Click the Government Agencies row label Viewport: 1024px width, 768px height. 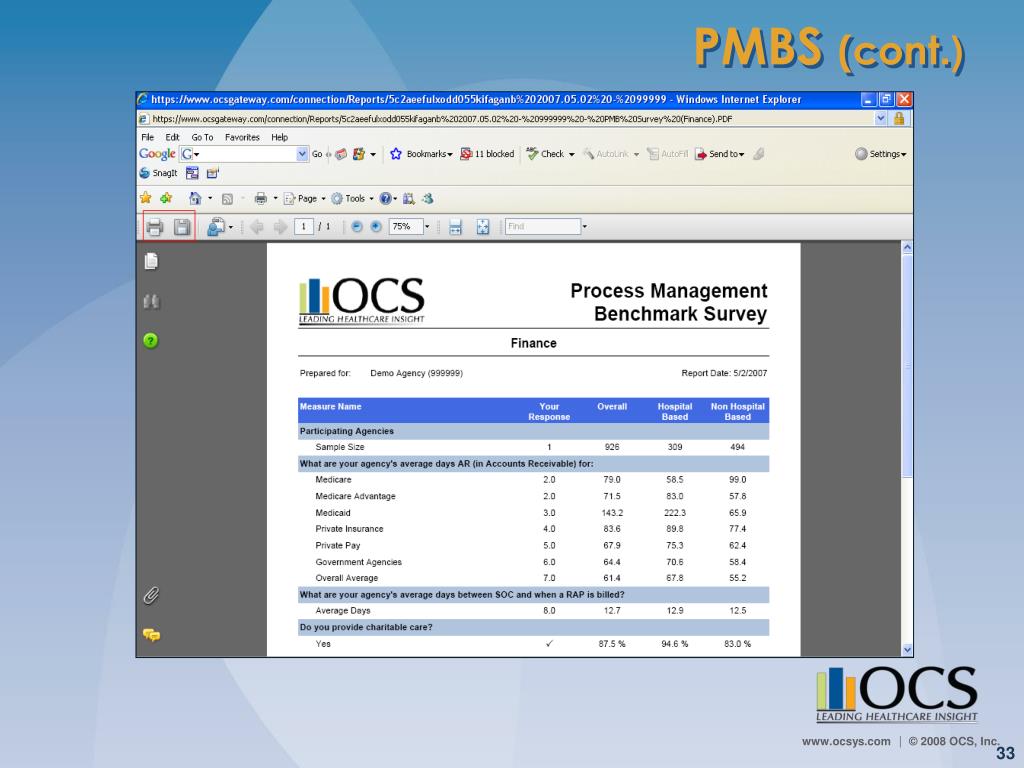[x=359, y=562]
